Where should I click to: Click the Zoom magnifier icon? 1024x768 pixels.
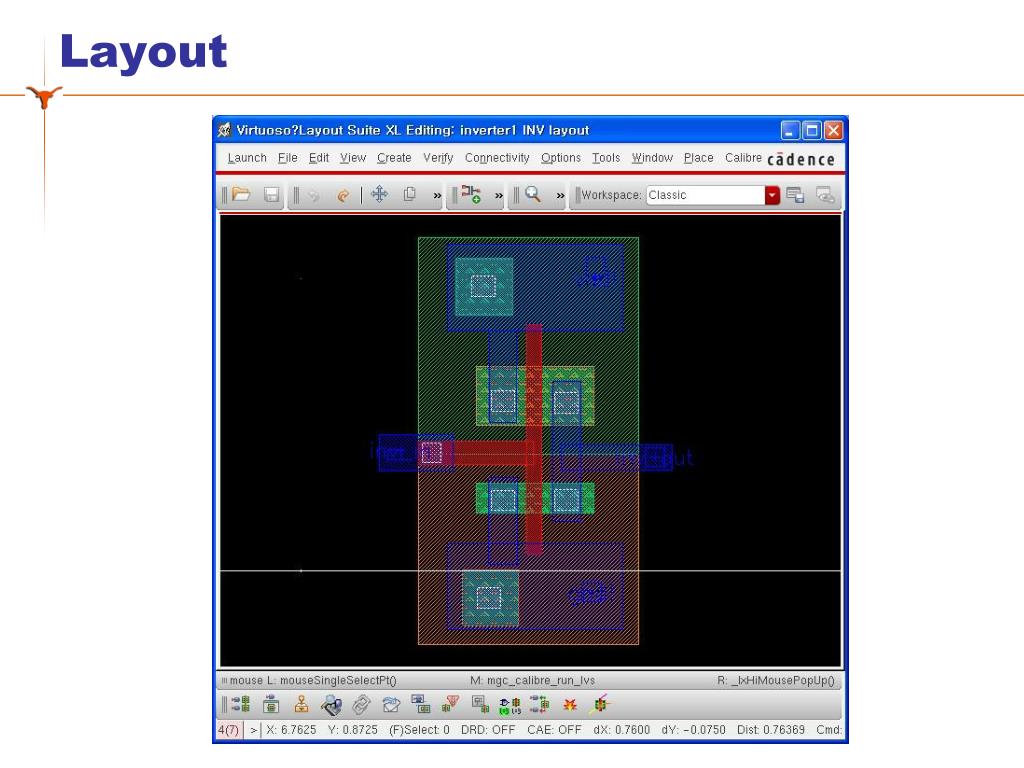point(533,194)
